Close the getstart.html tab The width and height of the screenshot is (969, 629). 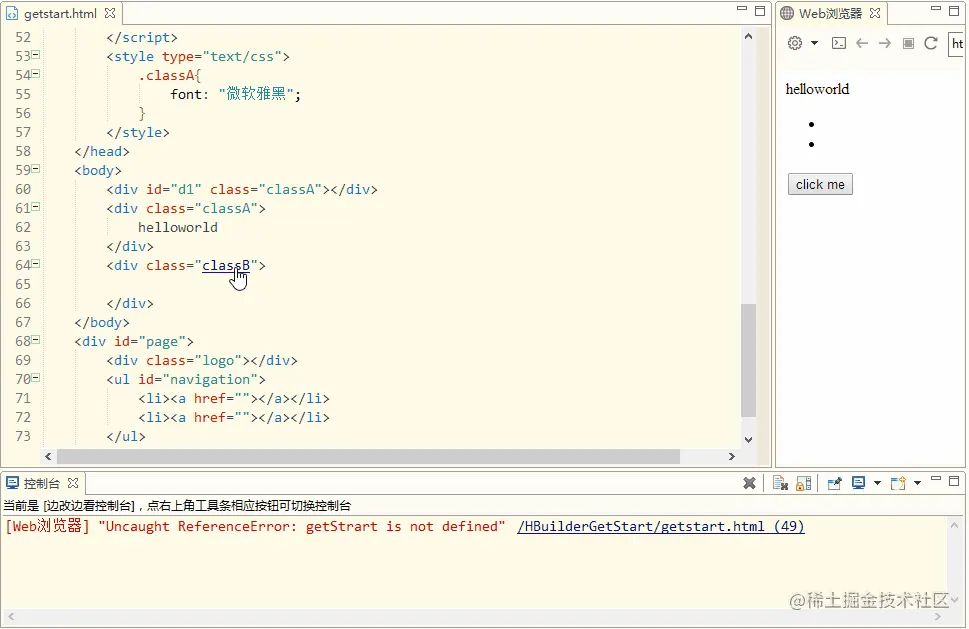[110, 13]
